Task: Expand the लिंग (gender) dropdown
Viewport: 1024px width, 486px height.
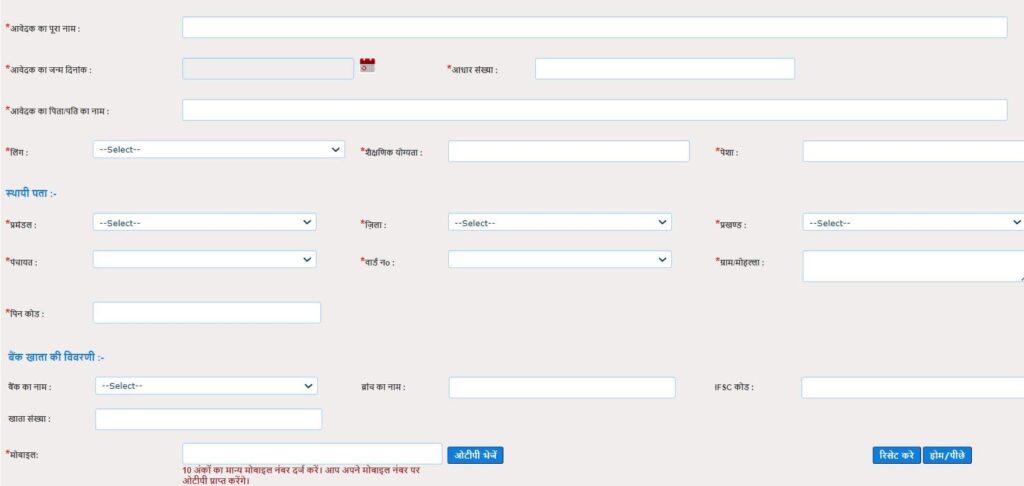Action: [218, 149]
